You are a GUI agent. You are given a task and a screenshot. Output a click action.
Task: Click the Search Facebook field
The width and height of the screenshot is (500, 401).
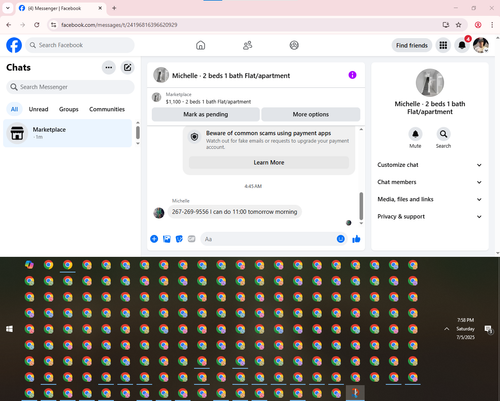80,45
